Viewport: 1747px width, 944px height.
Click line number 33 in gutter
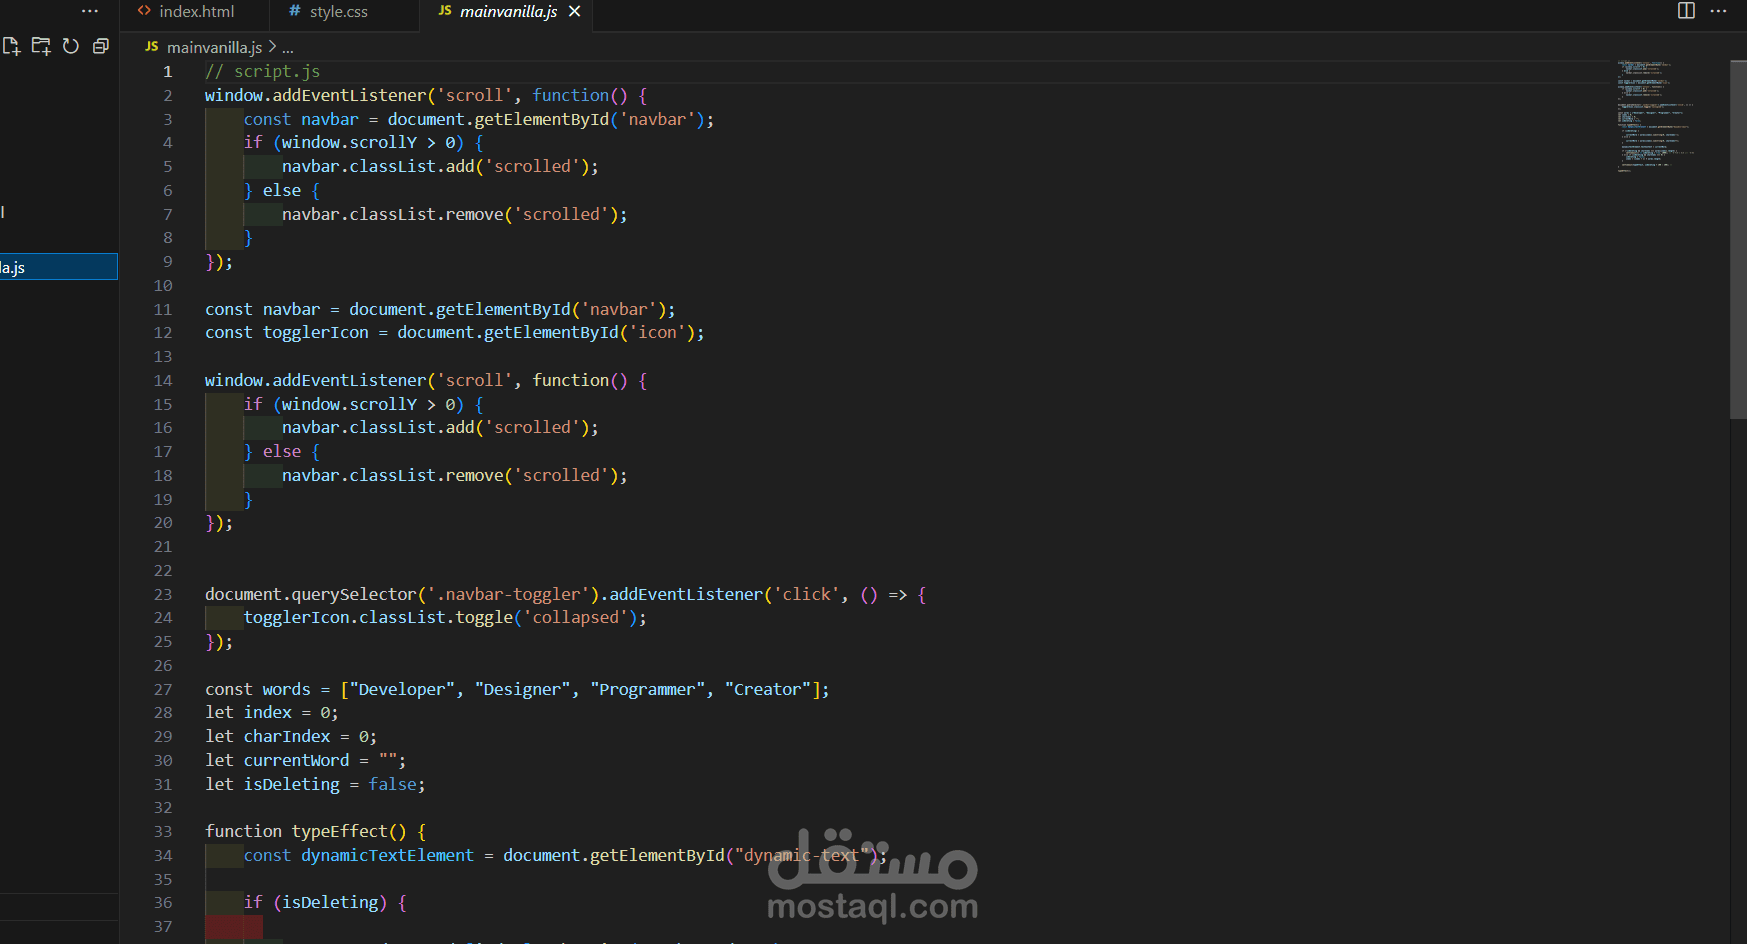163,831
